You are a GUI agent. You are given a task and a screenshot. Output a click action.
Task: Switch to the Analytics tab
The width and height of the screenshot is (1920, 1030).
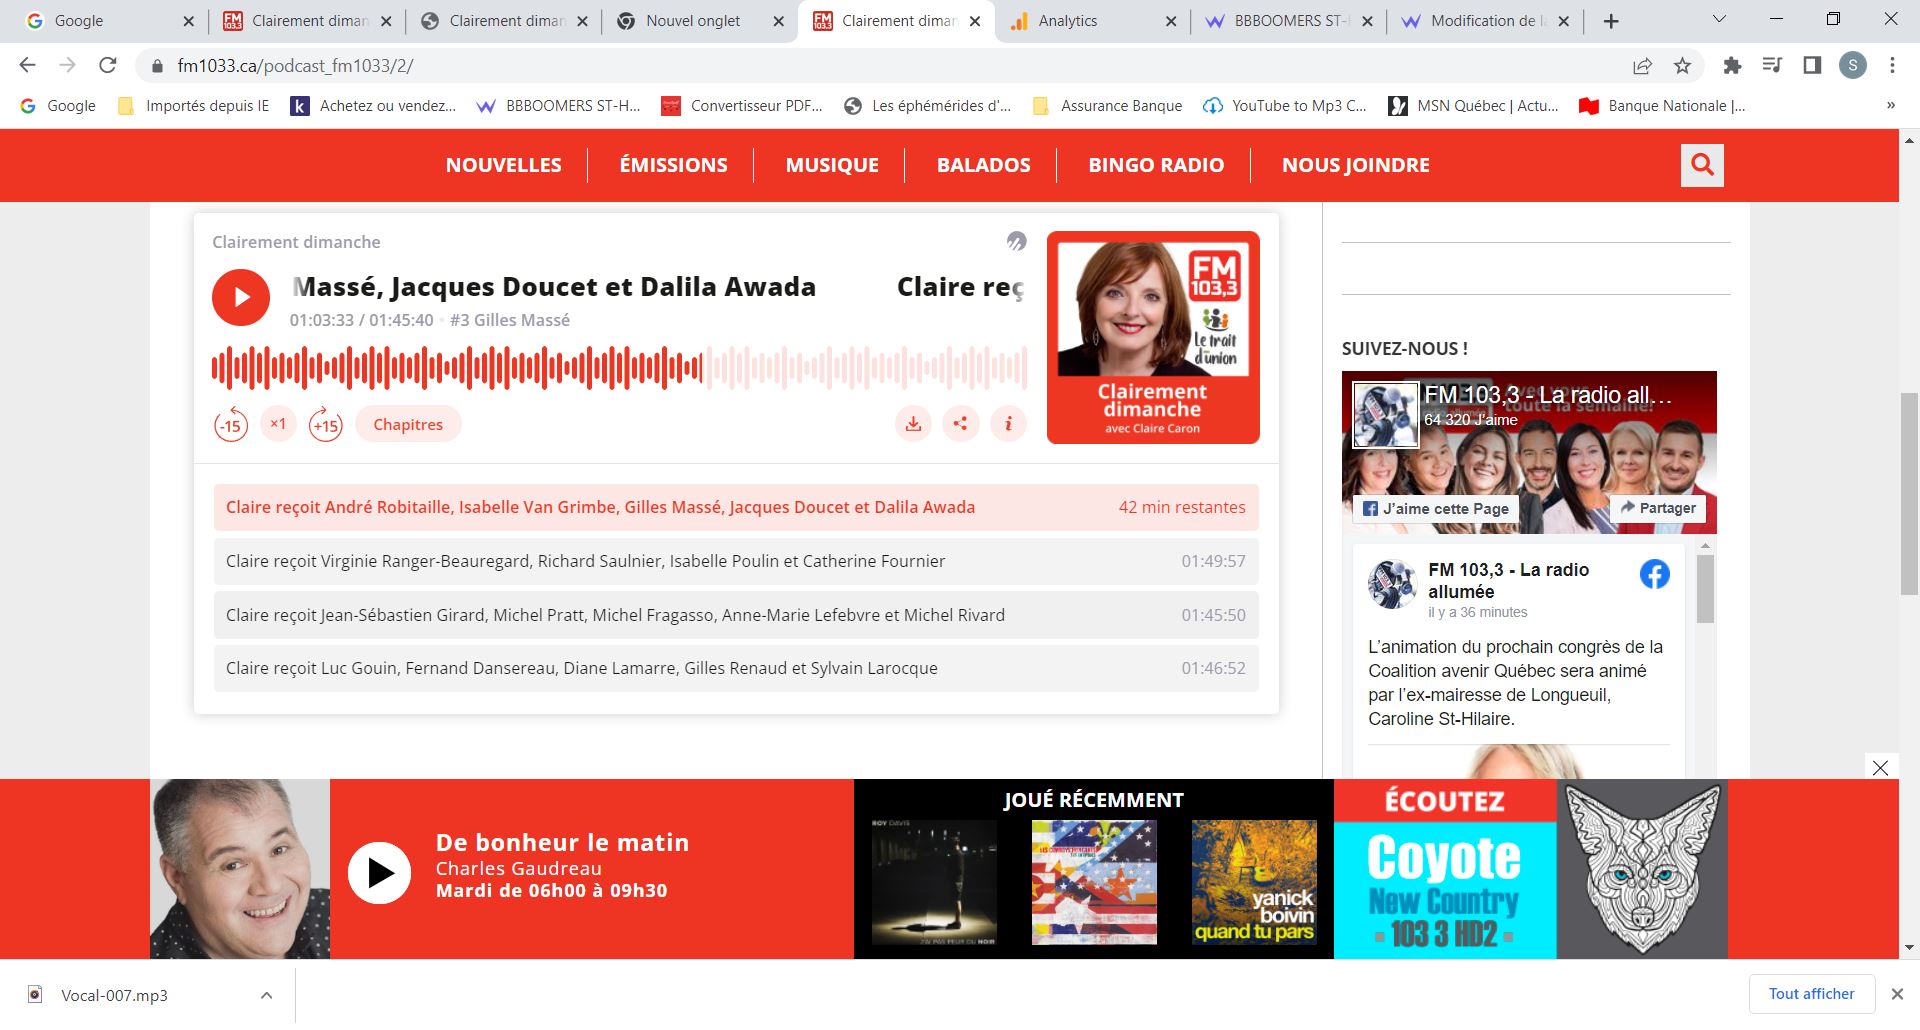tap(1091, 21)
